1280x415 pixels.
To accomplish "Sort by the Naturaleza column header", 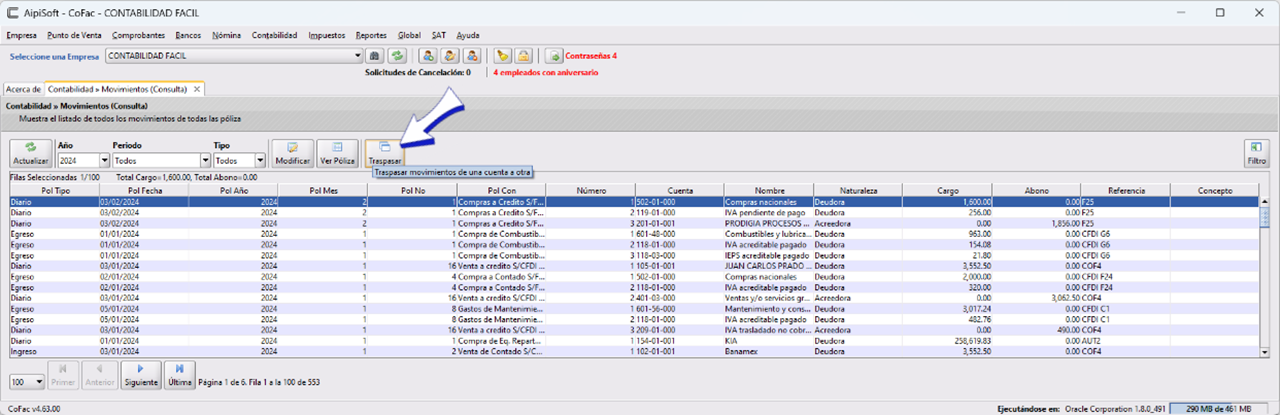I will pyautogui.click(x=858, y=190).
